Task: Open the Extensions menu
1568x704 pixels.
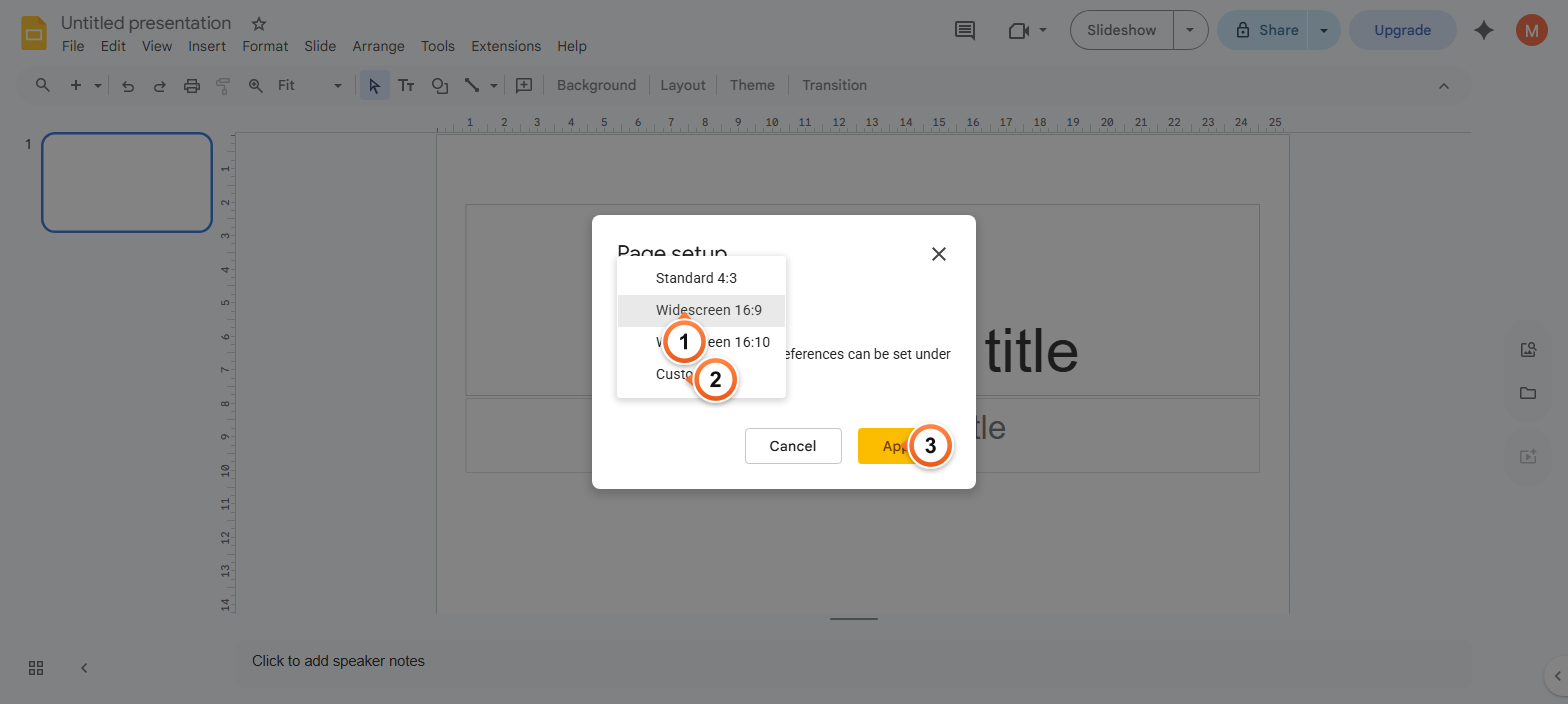Action: 506,46
